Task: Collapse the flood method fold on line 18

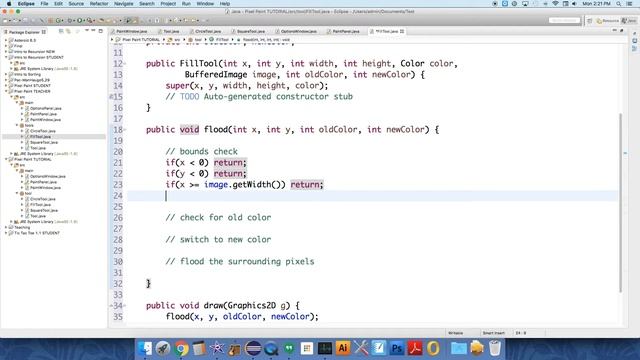Action: (x=124, y=130)
